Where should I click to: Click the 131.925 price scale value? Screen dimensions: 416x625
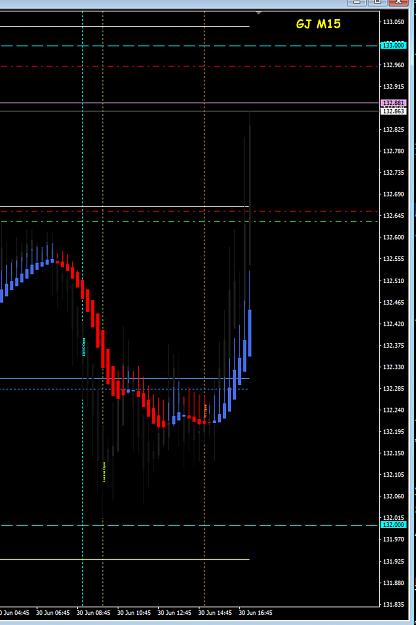pyautogui.click(x=393, y=561)
